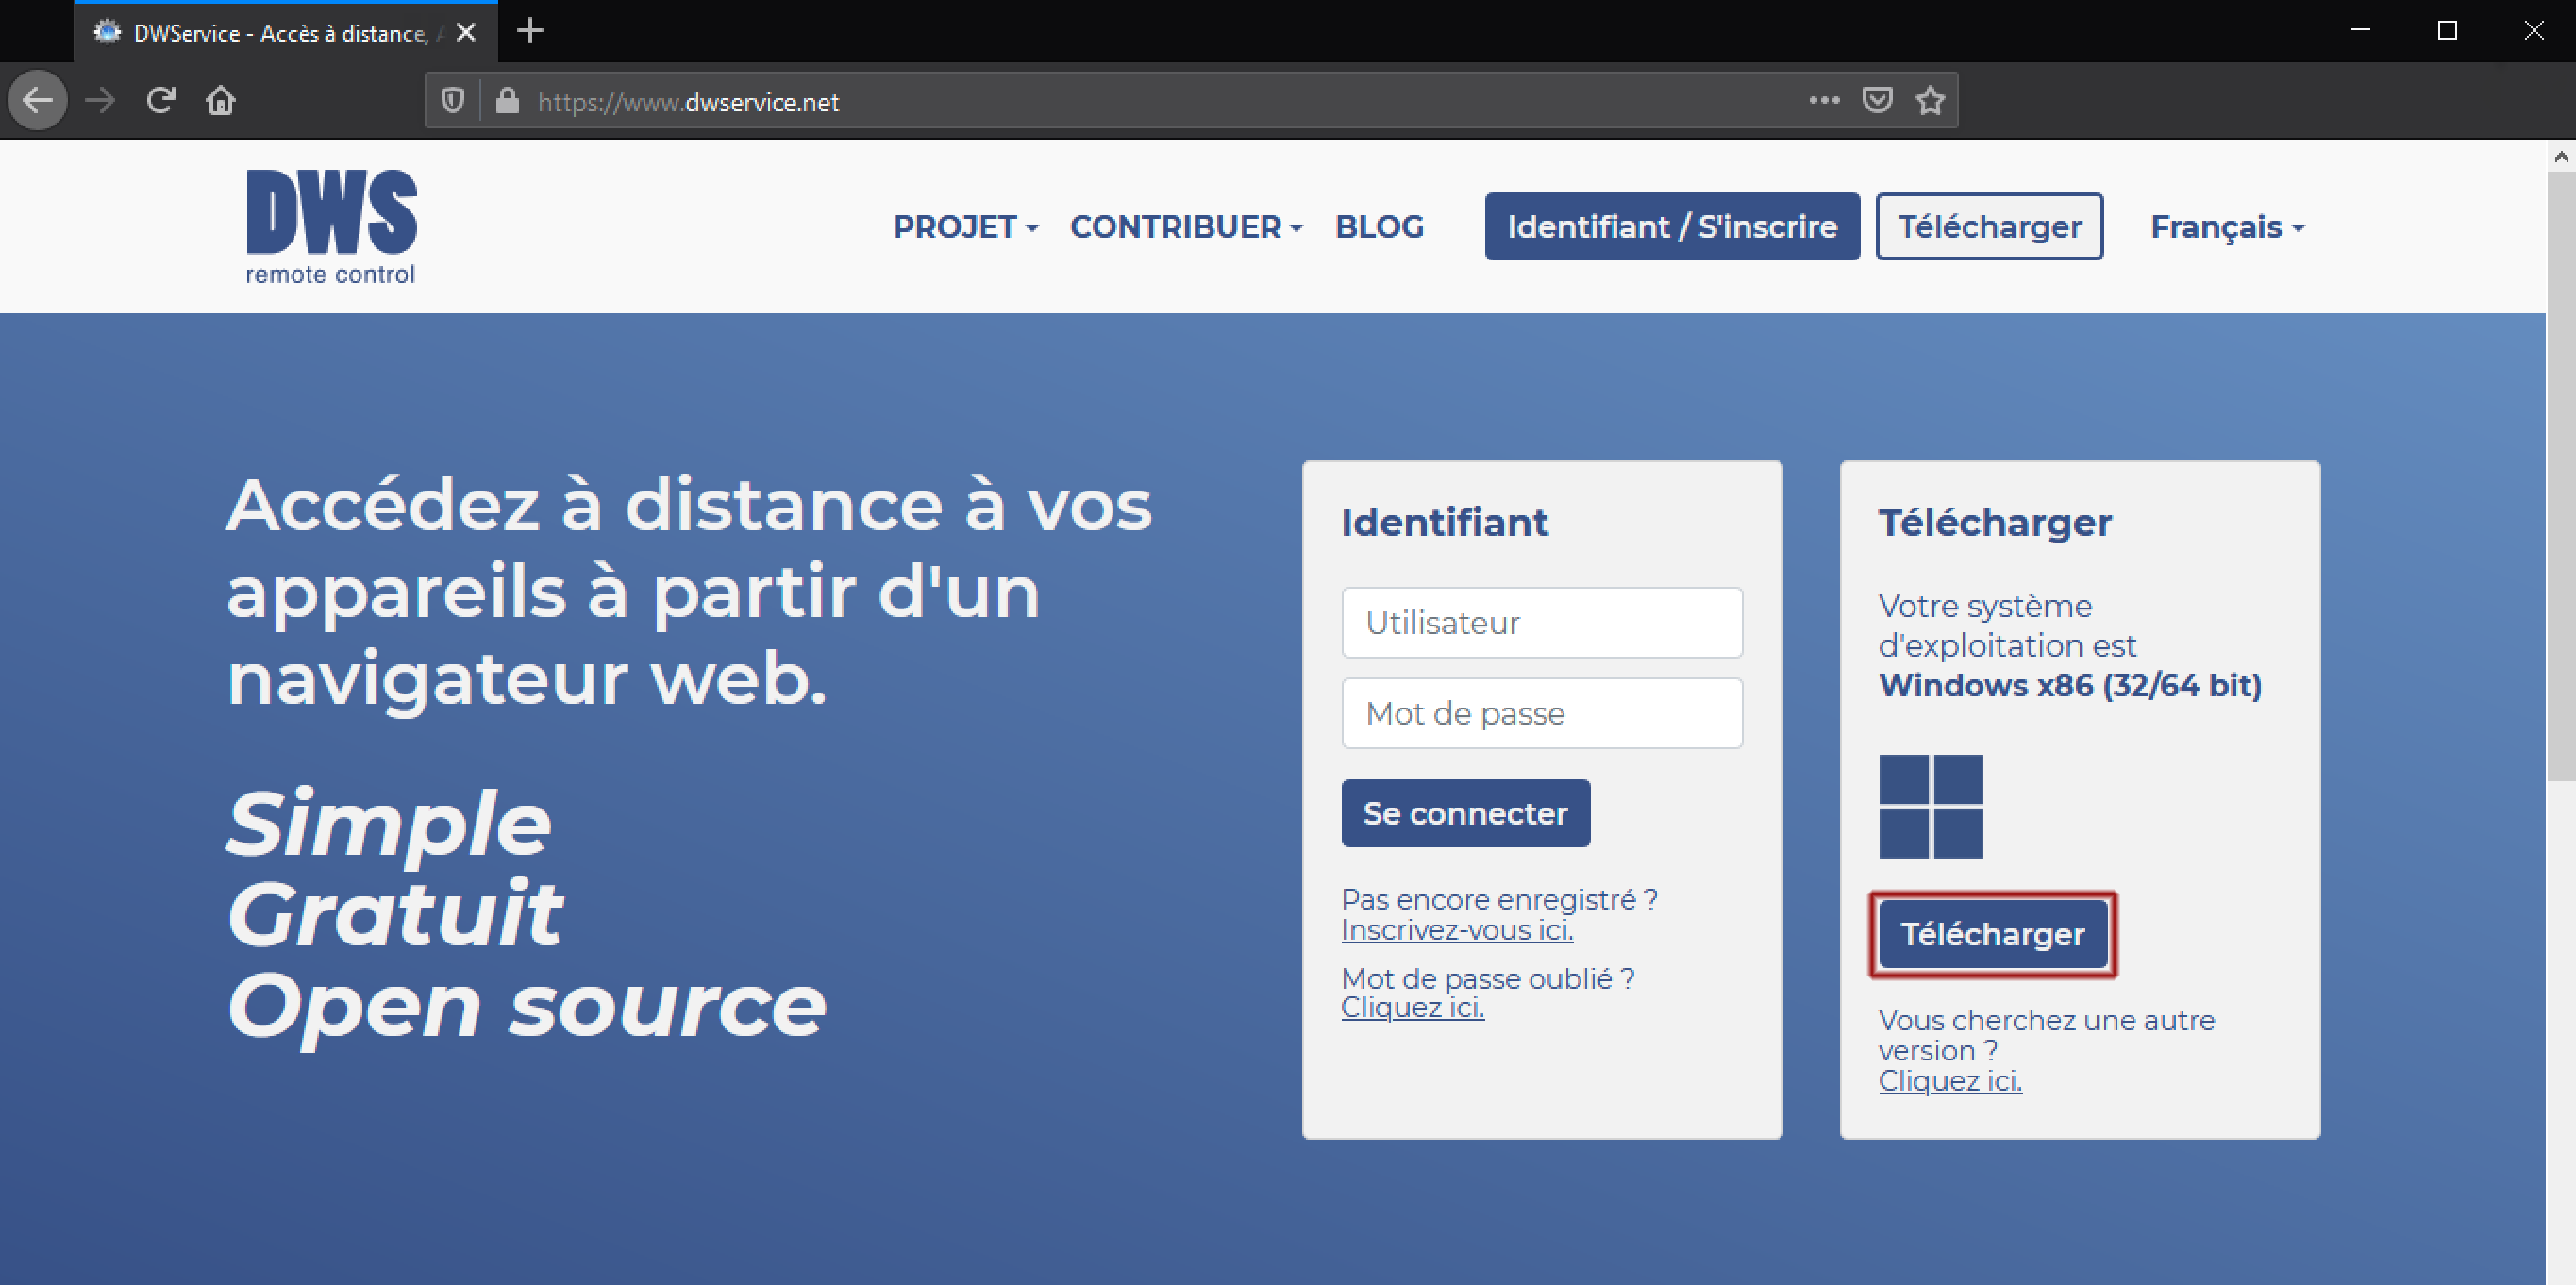
Task: Open the browser home page icon
Action: click(221, 100)
